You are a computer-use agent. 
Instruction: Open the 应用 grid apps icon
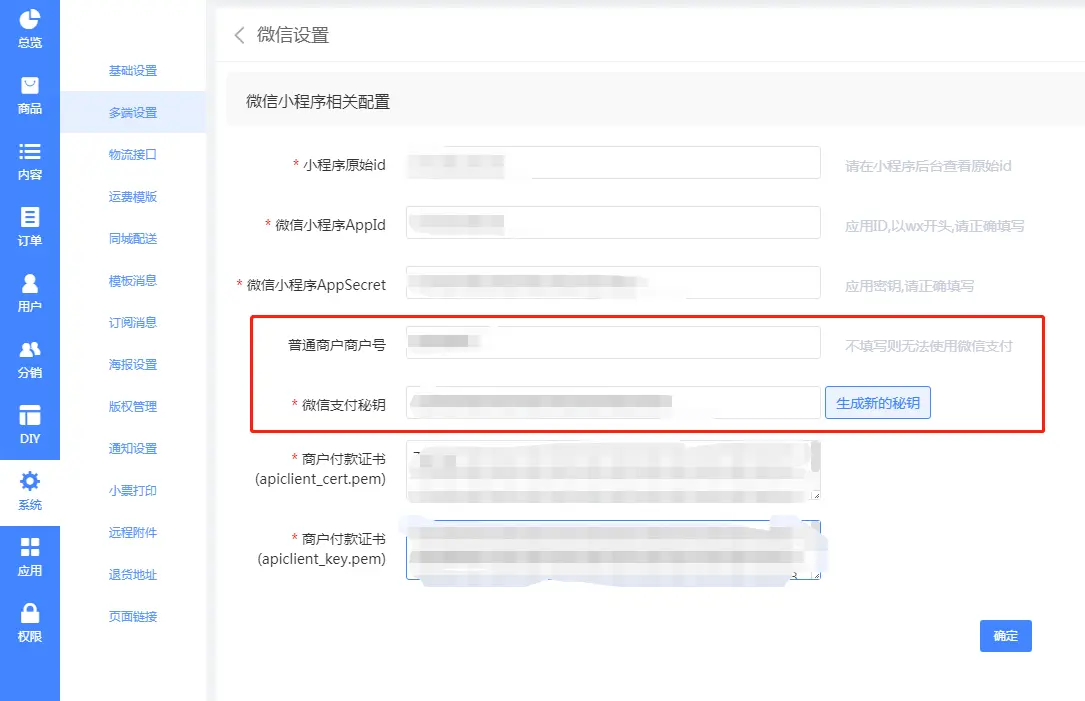click(x=30, y=547)
